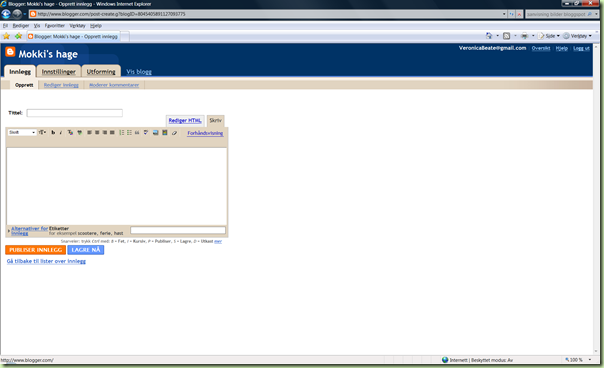Run the spell check icon

tap(146, 133)
